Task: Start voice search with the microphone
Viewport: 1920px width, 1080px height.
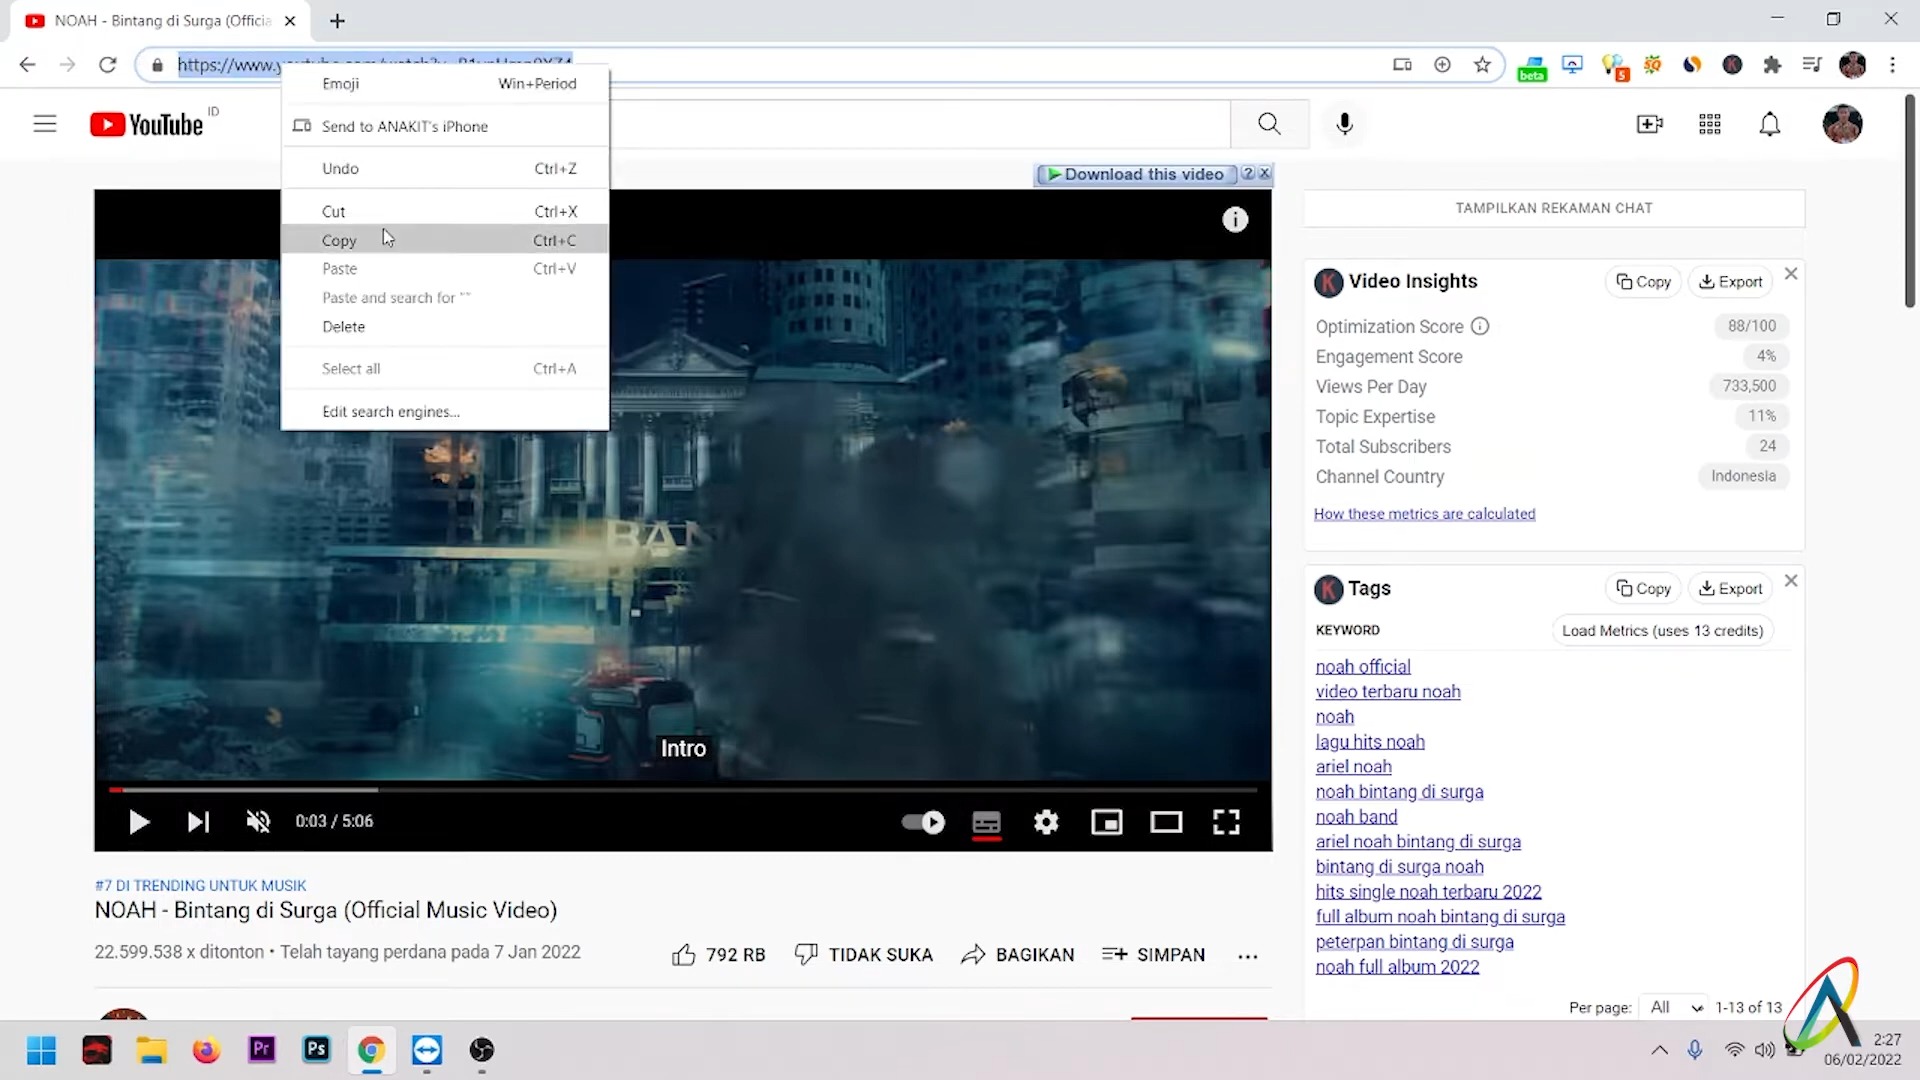Action: tap(1345, 124)
